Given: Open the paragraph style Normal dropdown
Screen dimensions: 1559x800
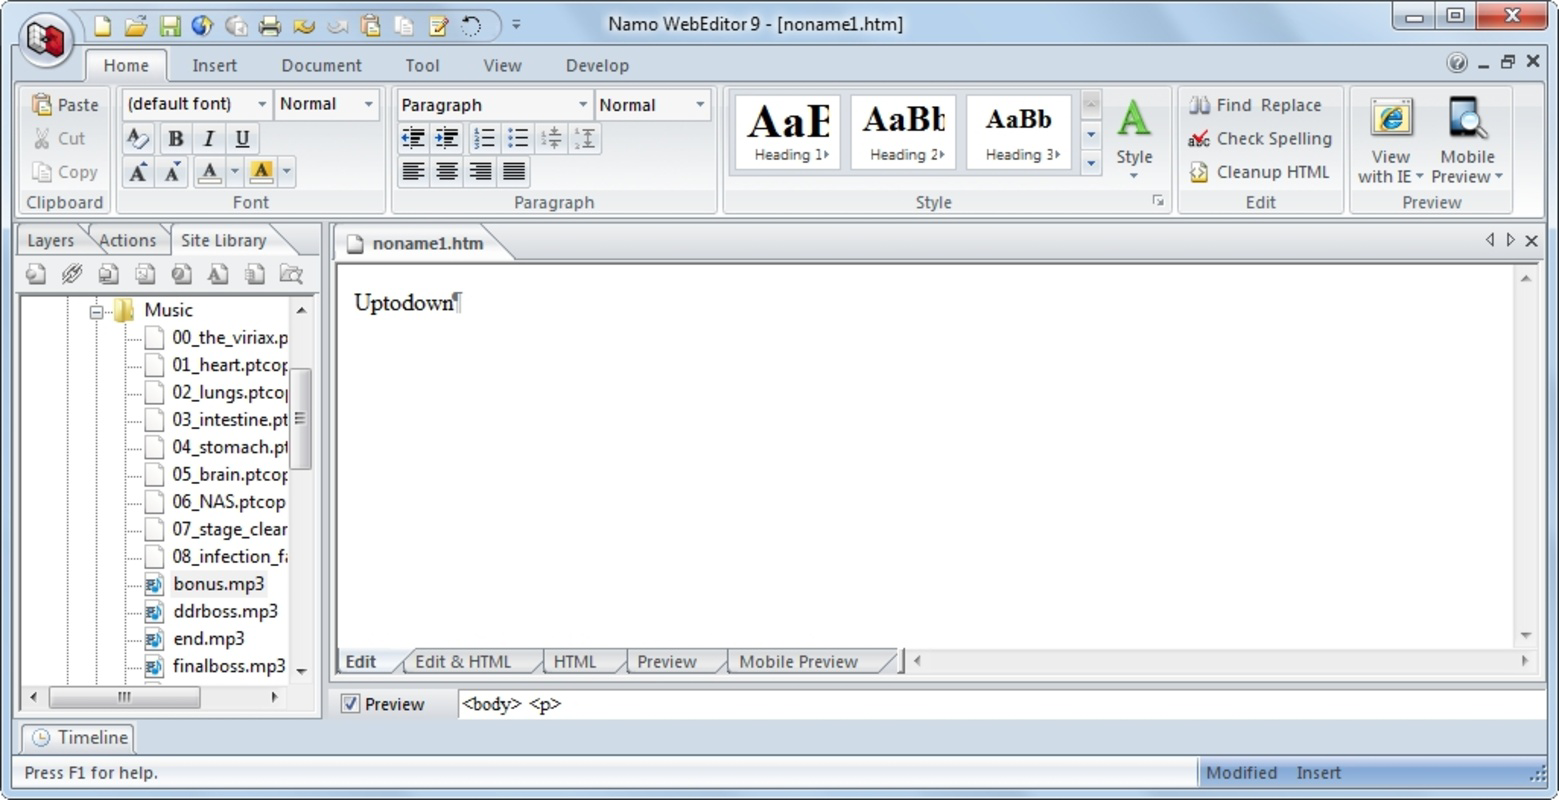Looking at the screenshot, I should [700, 105].
